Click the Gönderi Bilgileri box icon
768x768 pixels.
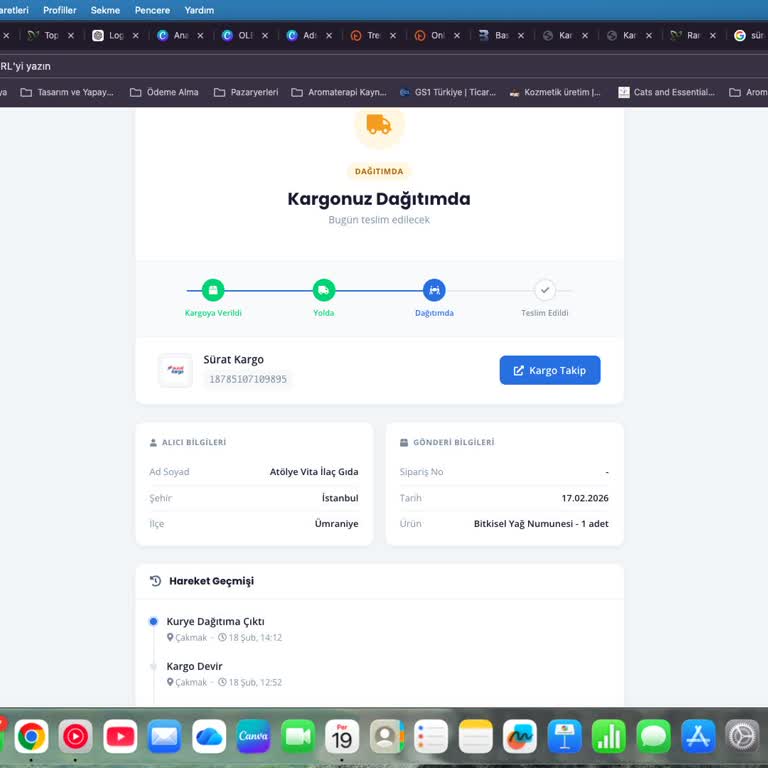click(x=404, y=442)
